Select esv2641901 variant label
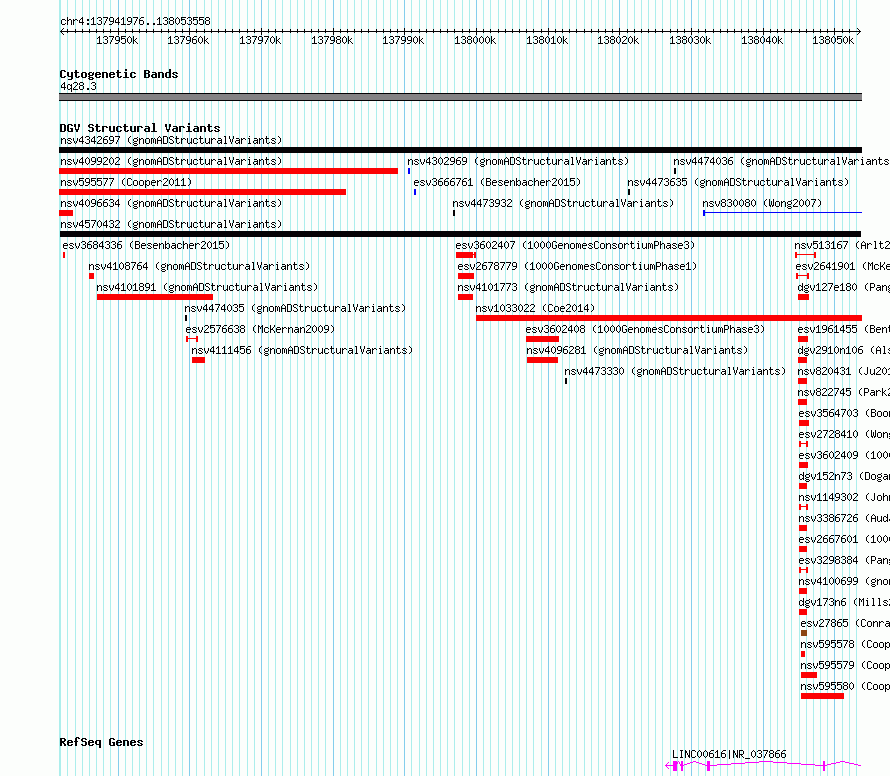 (x=842, y=266)
